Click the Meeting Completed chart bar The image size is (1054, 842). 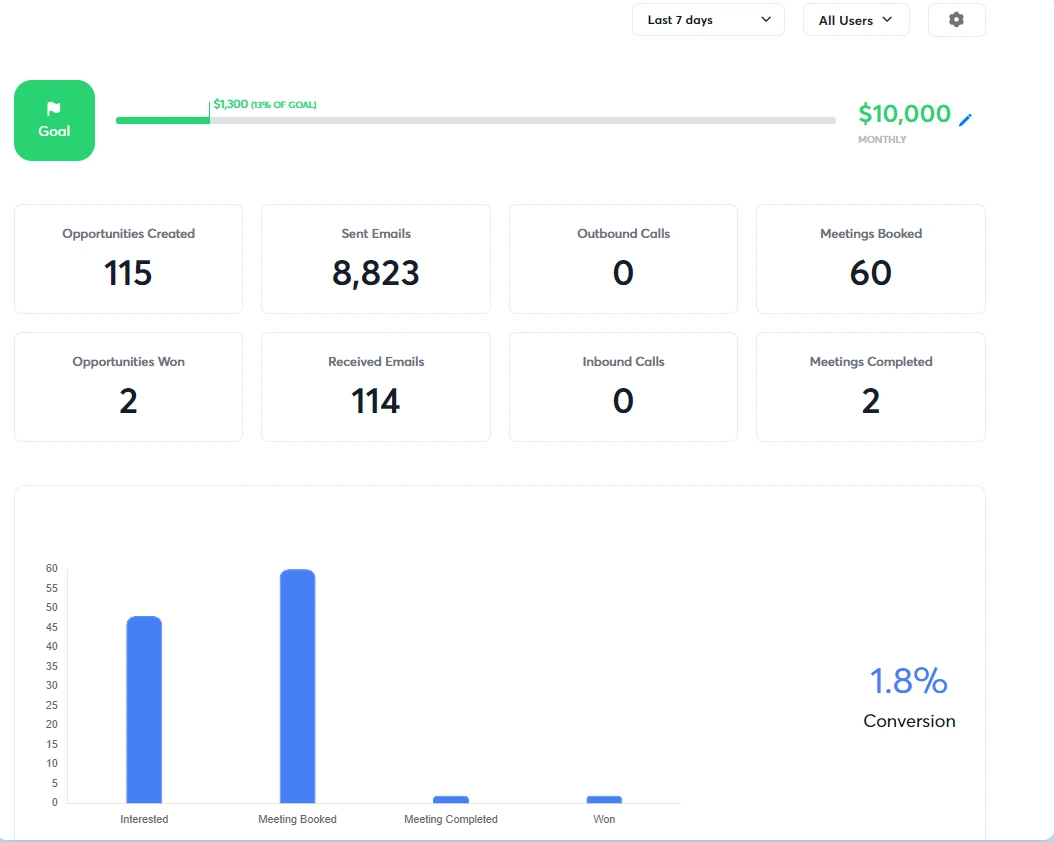[451, 800]
